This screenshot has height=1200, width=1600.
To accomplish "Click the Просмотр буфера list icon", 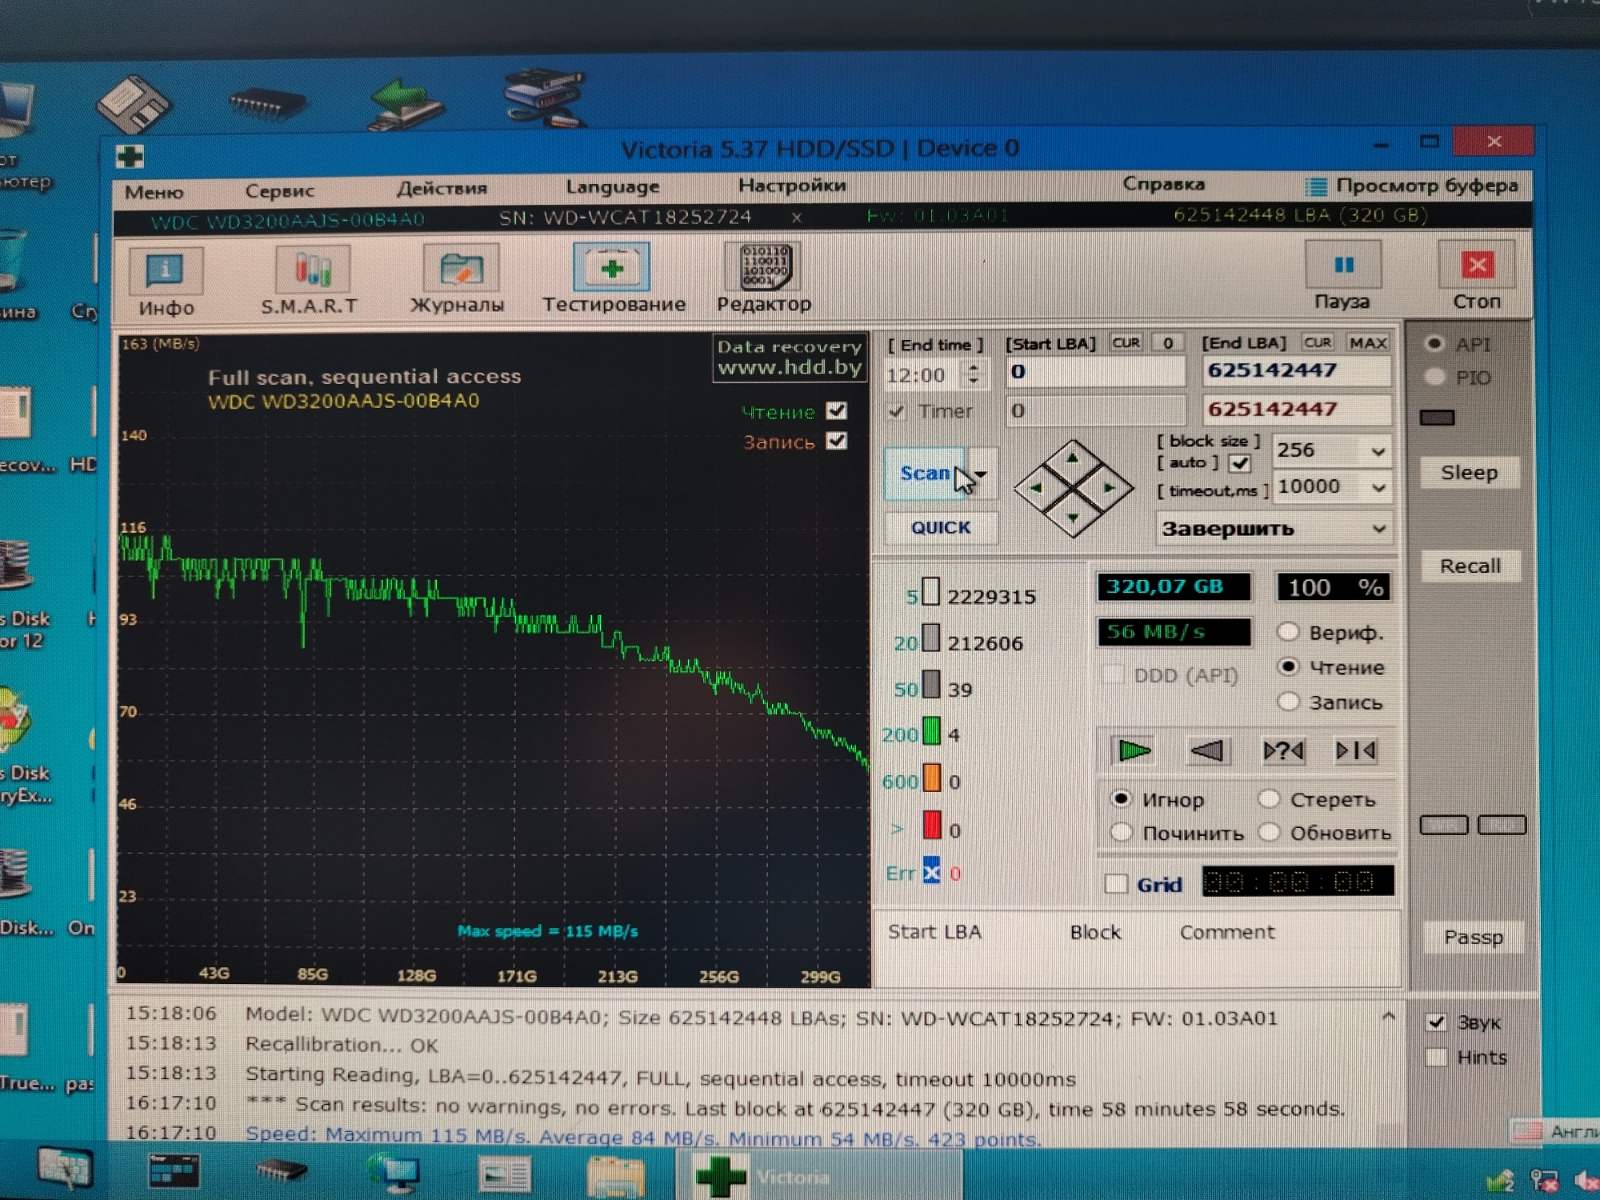I will (x=1317, y=187).
